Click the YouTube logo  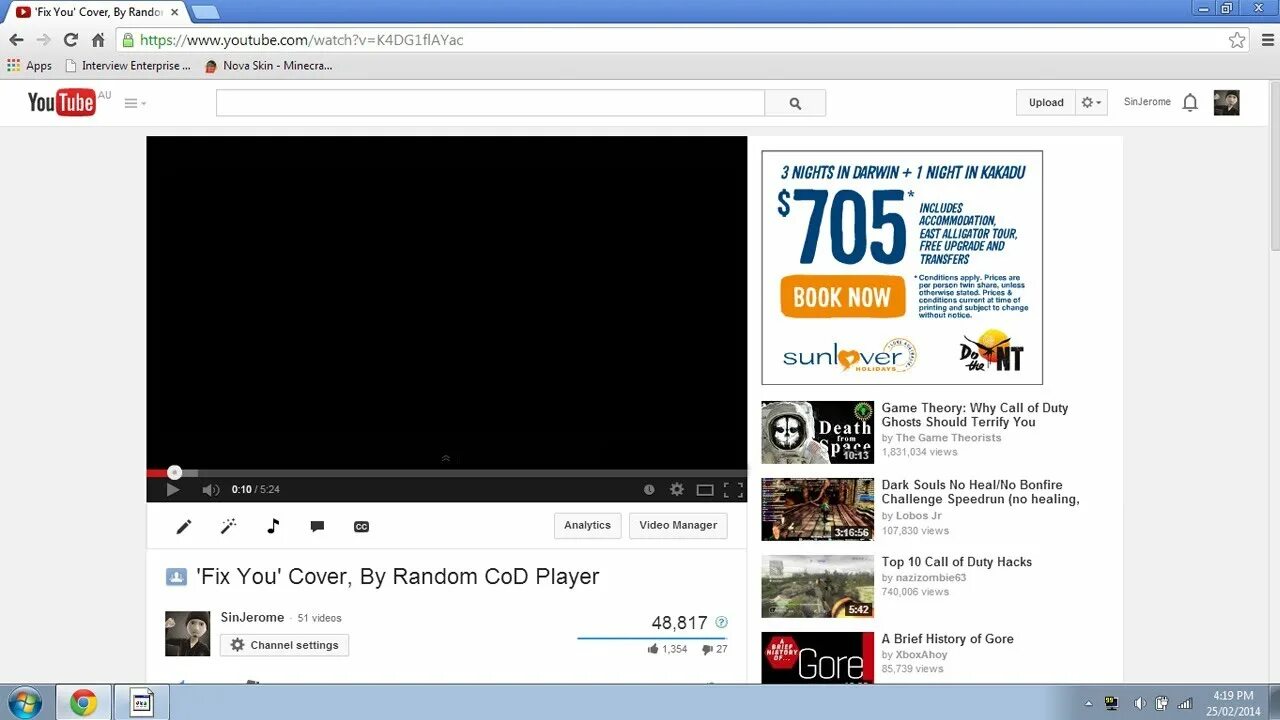[x=62, y=102]
